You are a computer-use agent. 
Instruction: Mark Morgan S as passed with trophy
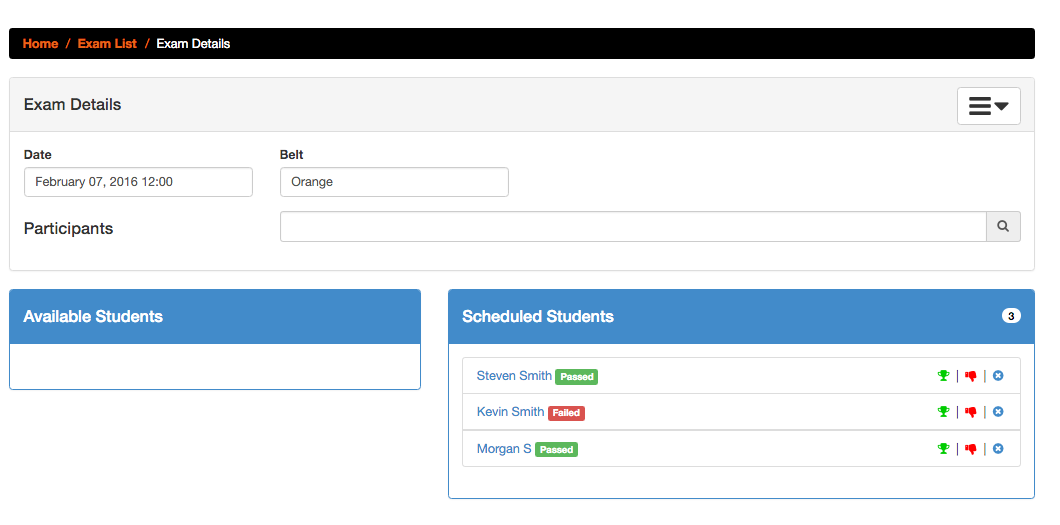coord(943,448)
